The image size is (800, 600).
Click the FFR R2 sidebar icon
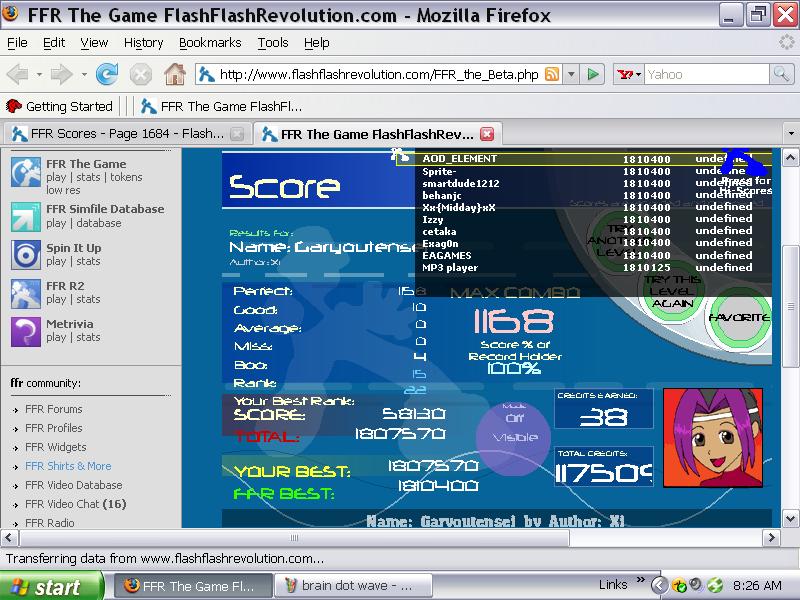pos(26,293)
